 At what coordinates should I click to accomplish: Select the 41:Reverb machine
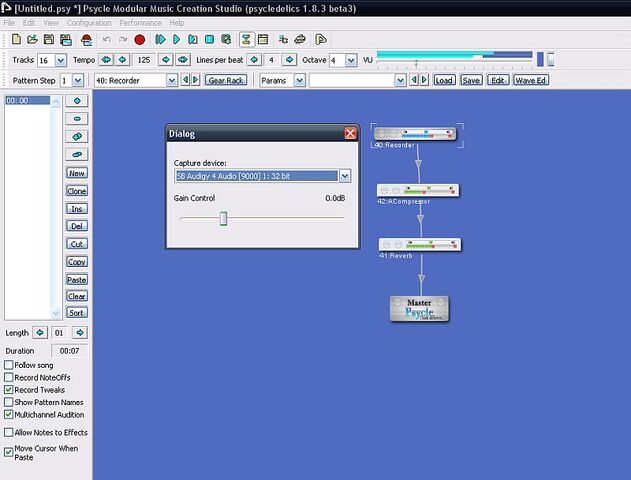point(420,244)
